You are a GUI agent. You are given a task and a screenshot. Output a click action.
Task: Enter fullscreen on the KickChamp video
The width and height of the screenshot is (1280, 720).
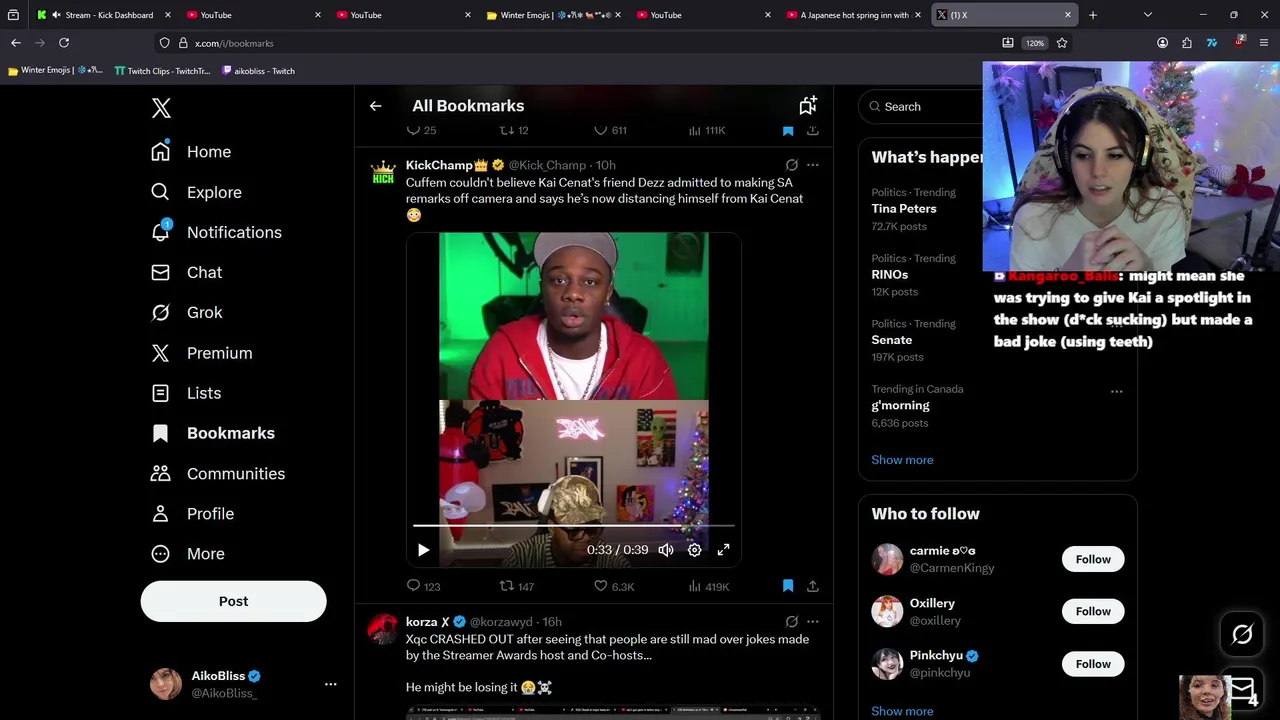coord(723,550)
